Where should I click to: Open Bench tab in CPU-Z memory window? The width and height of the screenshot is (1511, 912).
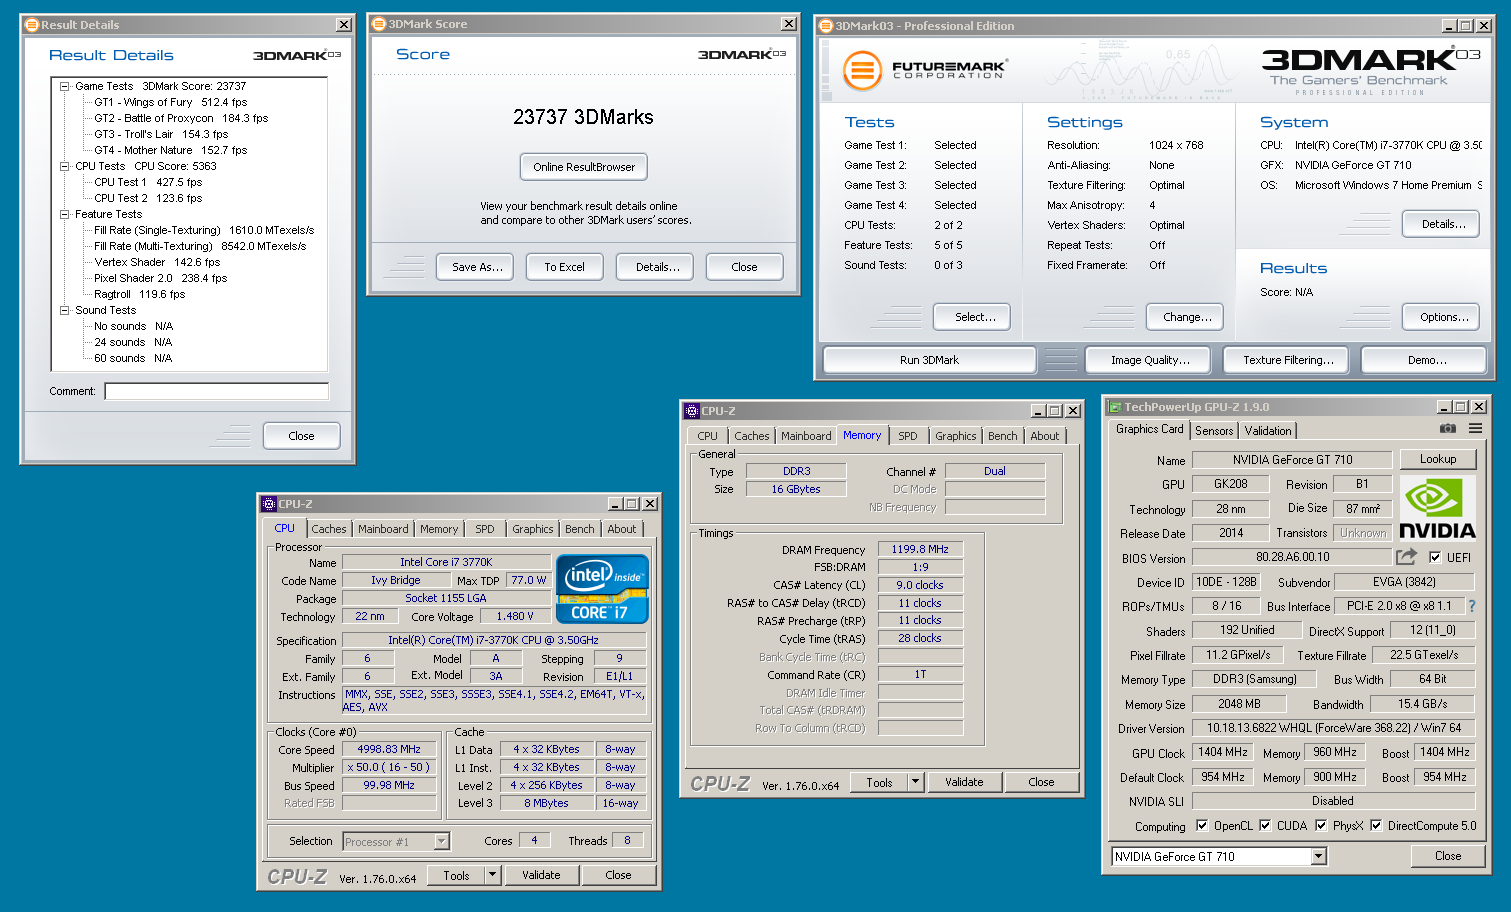coord(1003,436)
